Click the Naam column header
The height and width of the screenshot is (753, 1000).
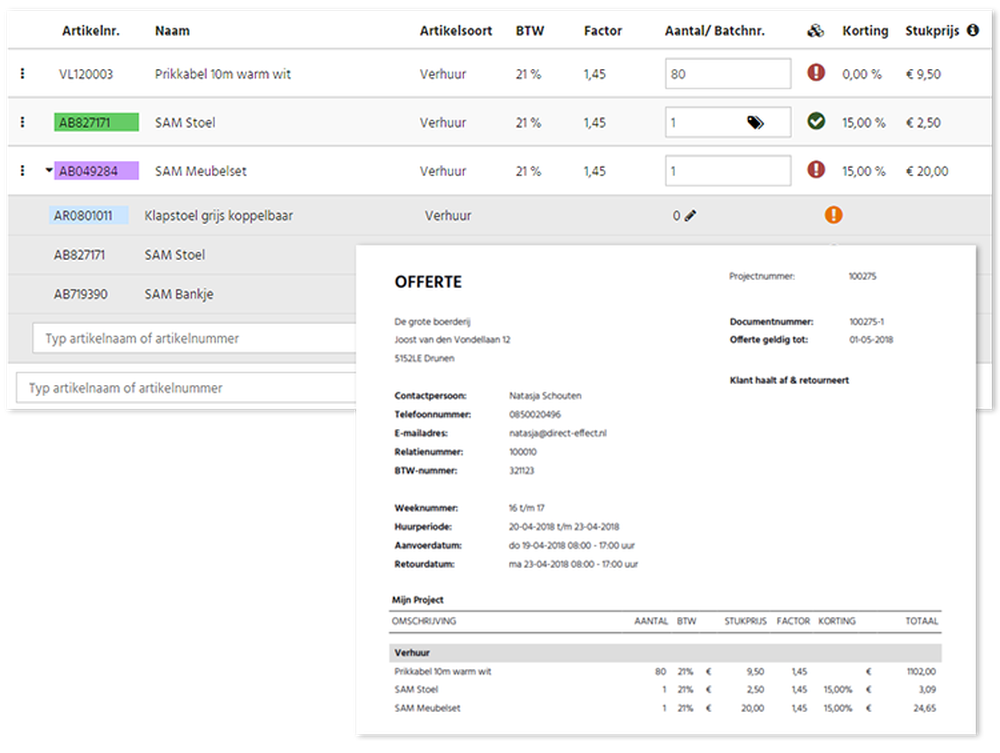coord(172,31)
